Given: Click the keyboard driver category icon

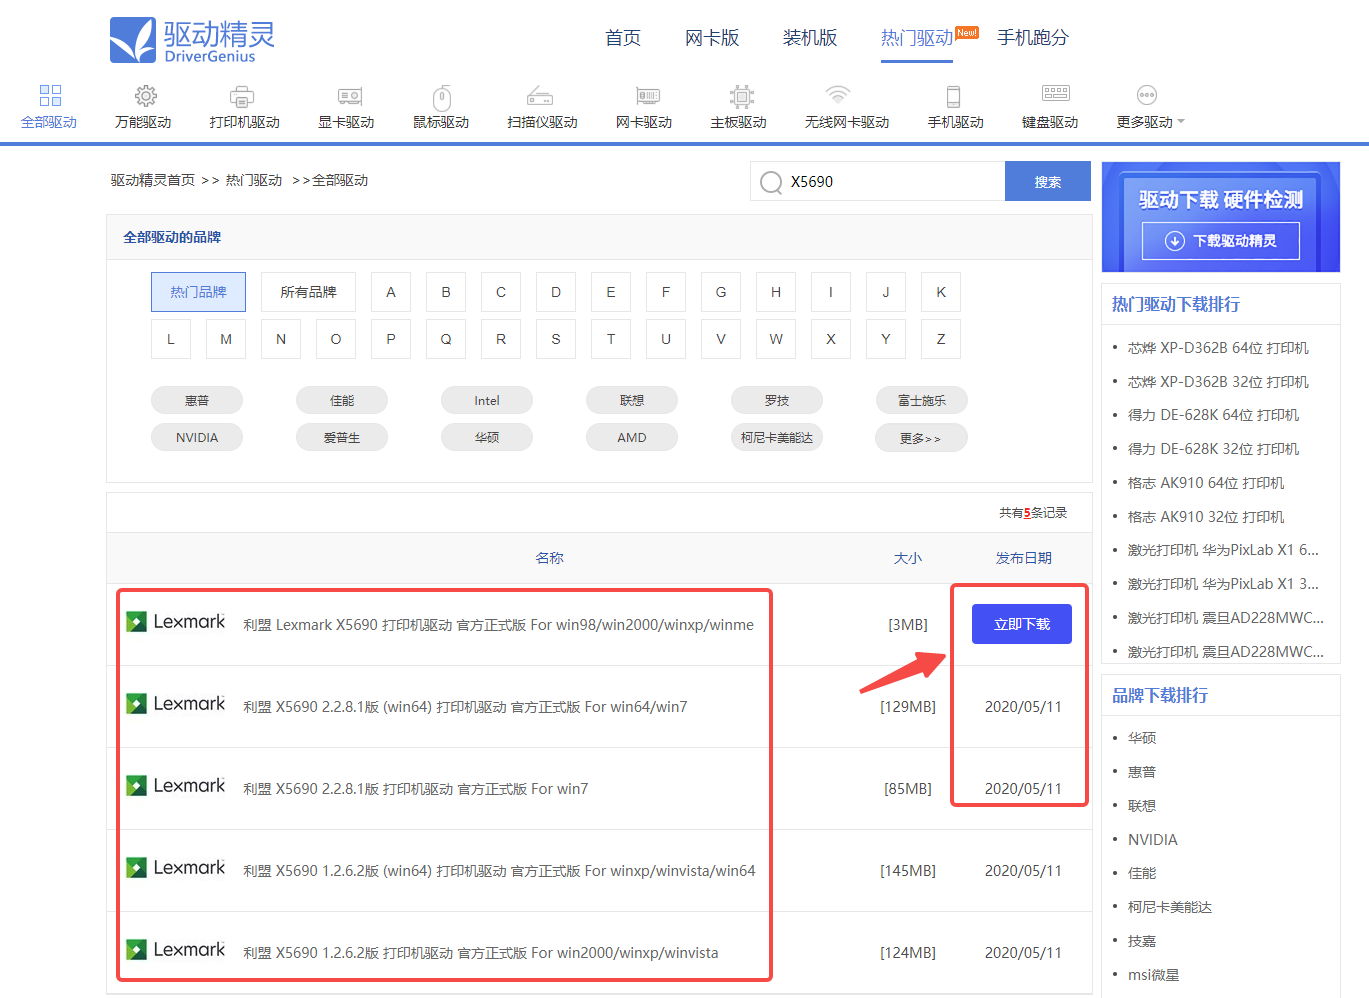Looking at the screenshot, I should tap(1055, 95).
